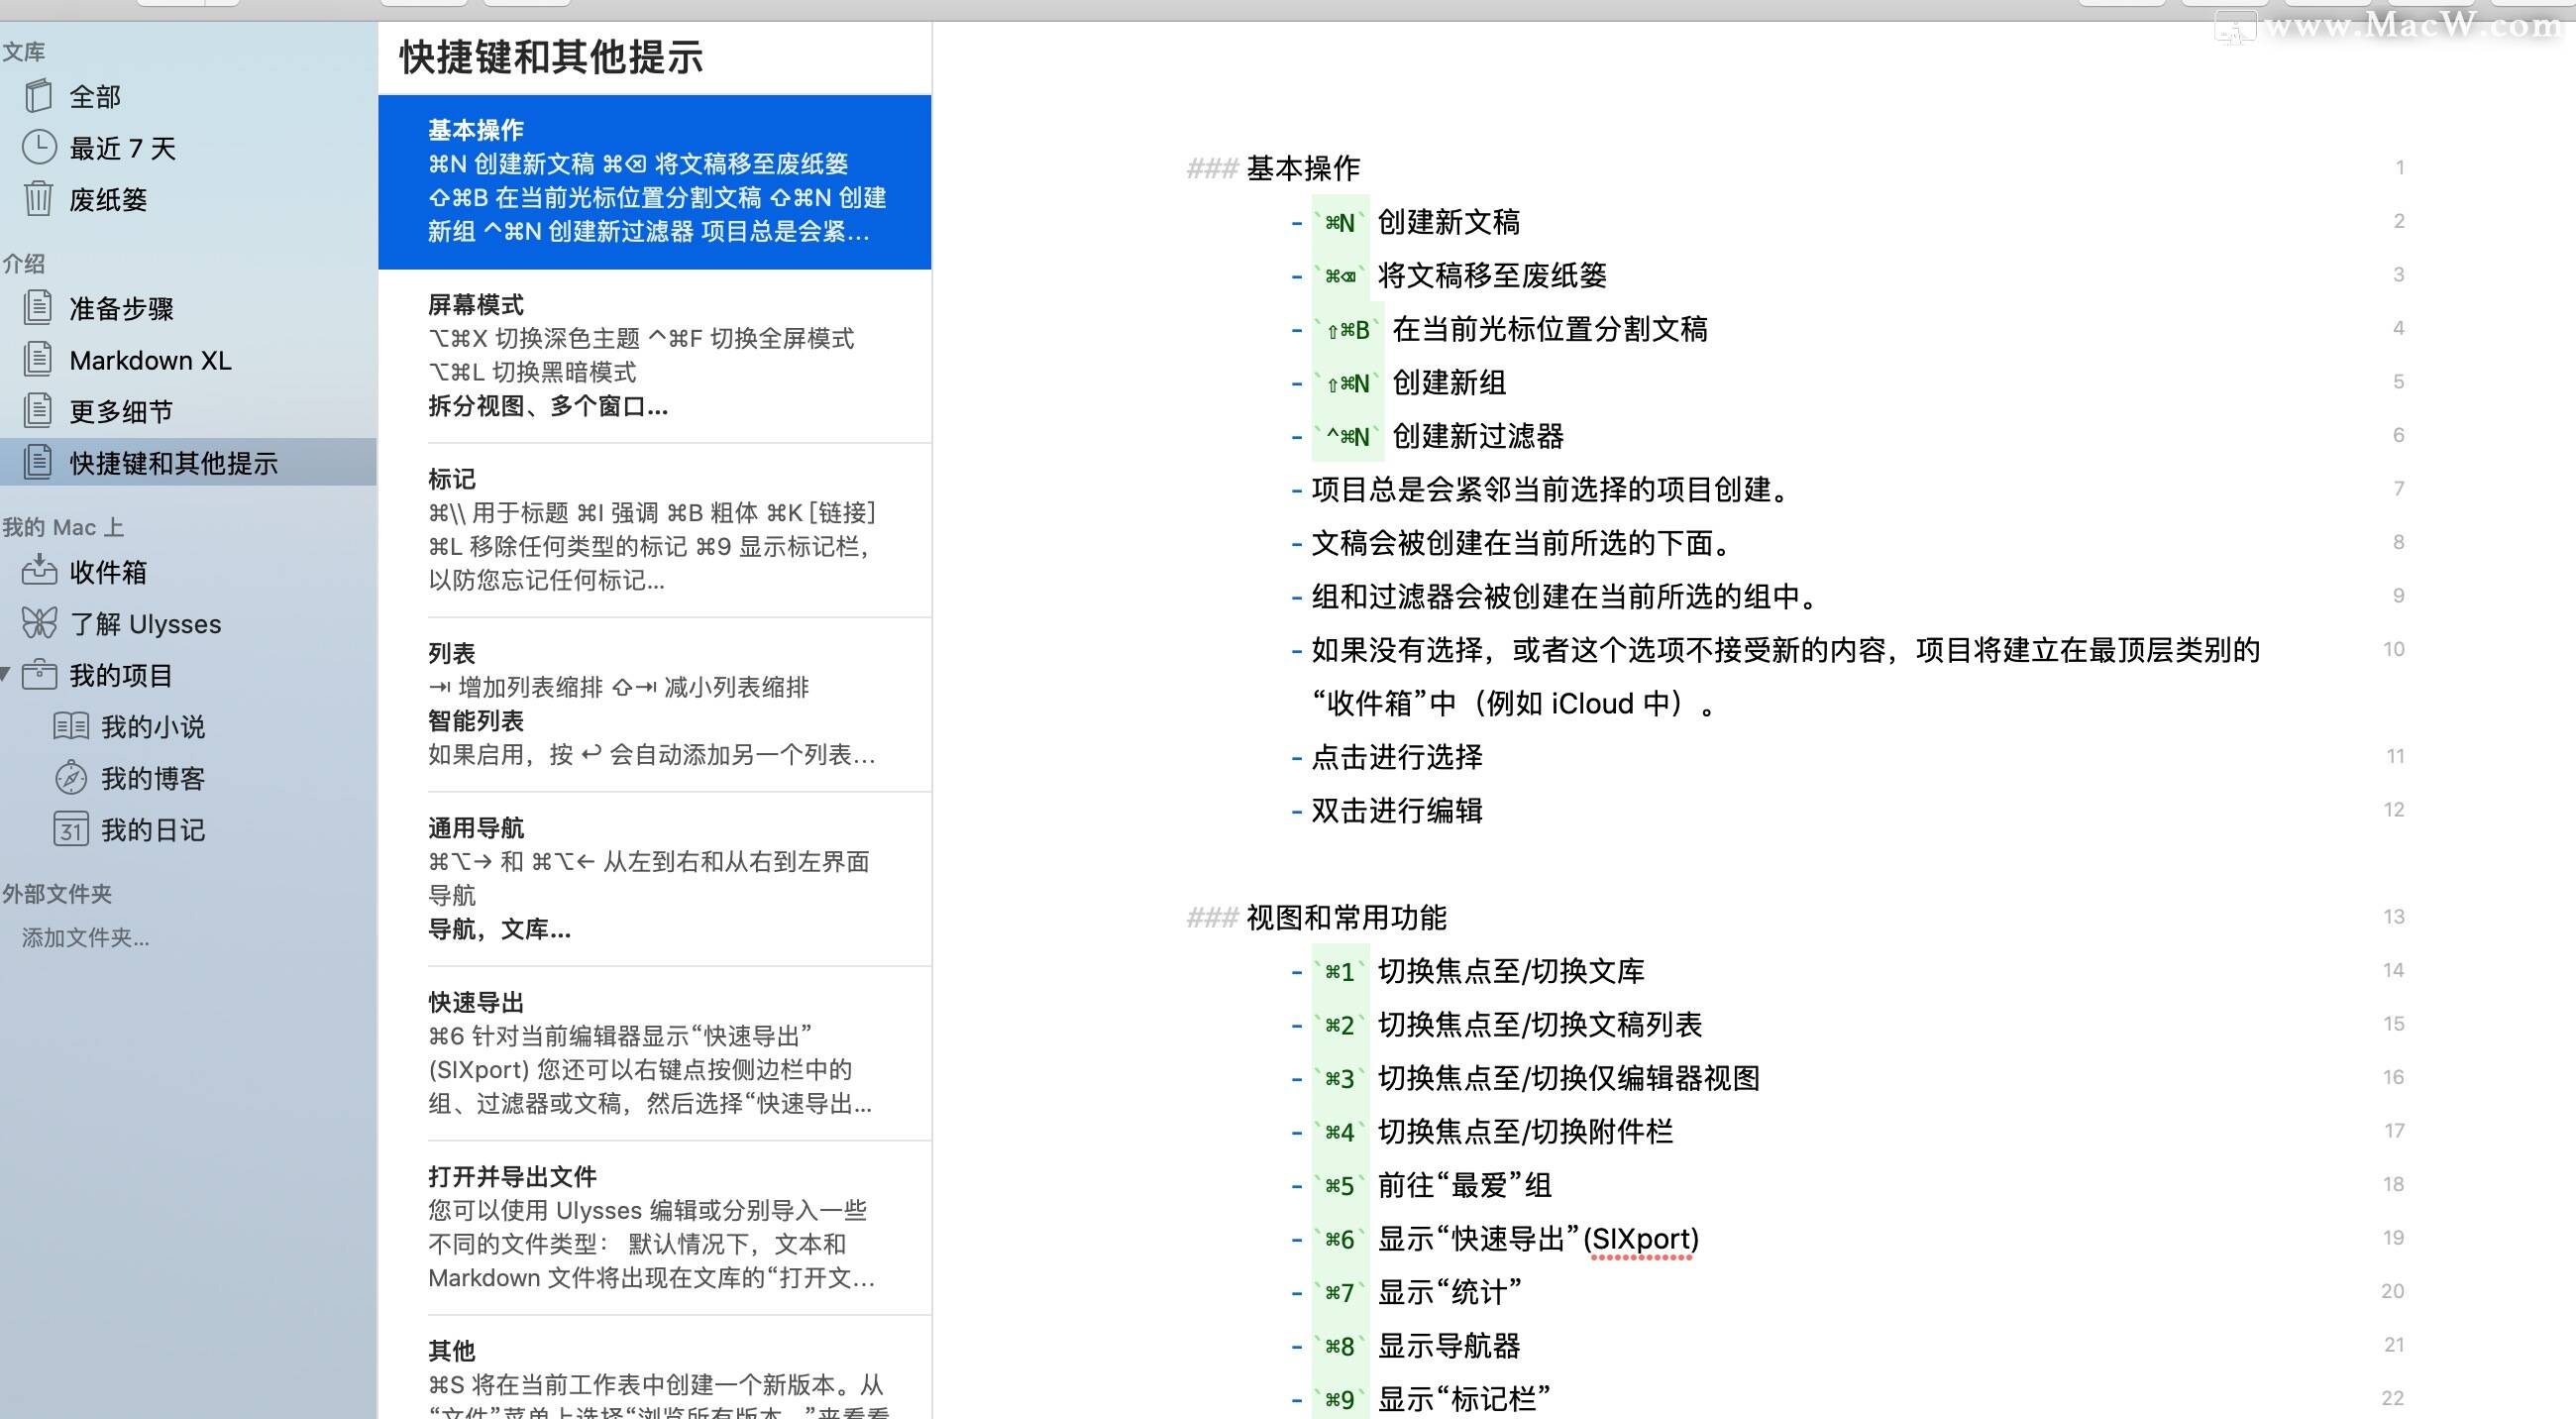Click 添加文件夹… to add external folder
Image resolution: width=2576 pixels, height=1419 pixels.
pos(85,937)
